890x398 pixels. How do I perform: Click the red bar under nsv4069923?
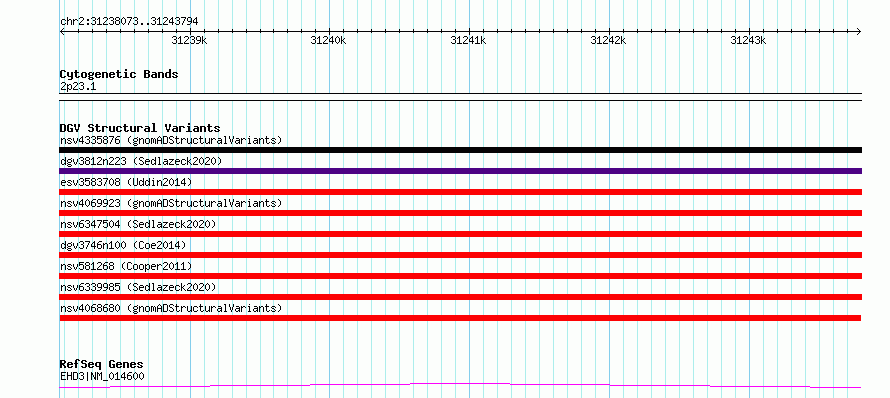pos(460,213)
